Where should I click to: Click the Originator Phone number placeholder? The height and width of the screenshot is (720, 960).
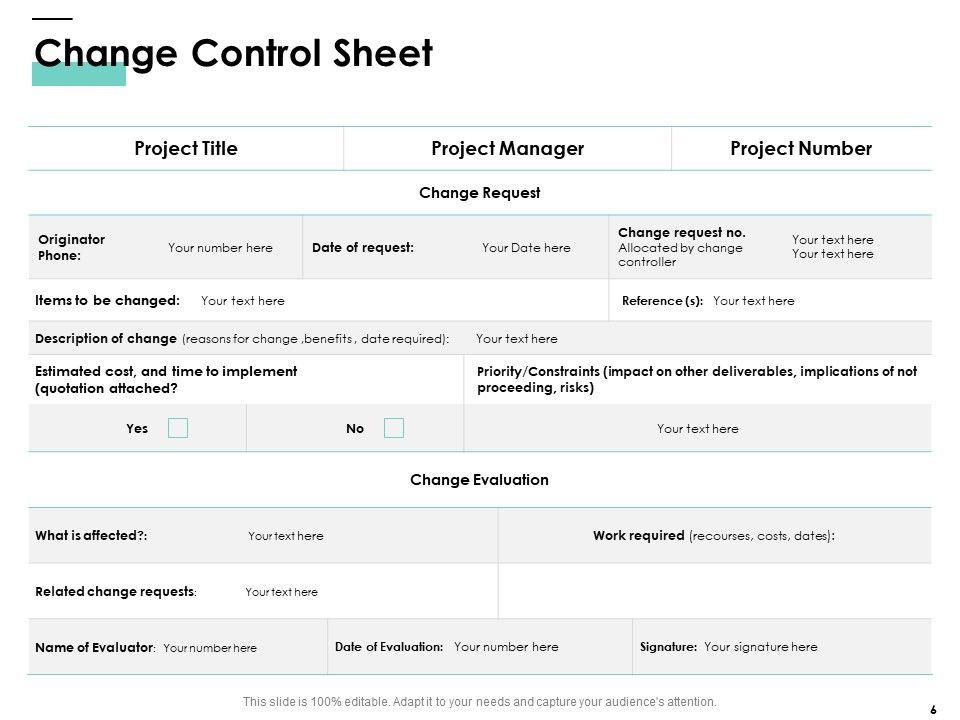click(x=220, y=248)
